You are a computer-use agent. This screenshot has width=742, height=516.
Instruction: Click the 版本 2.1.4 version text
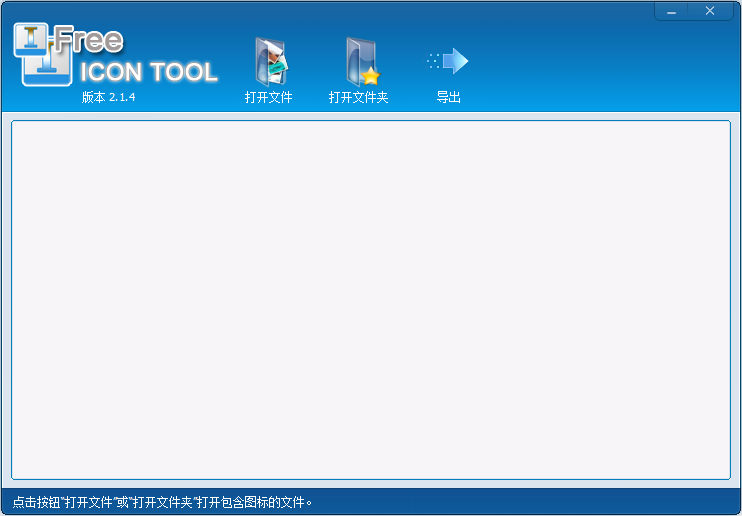pyautogui.click(x=108, y=97)
